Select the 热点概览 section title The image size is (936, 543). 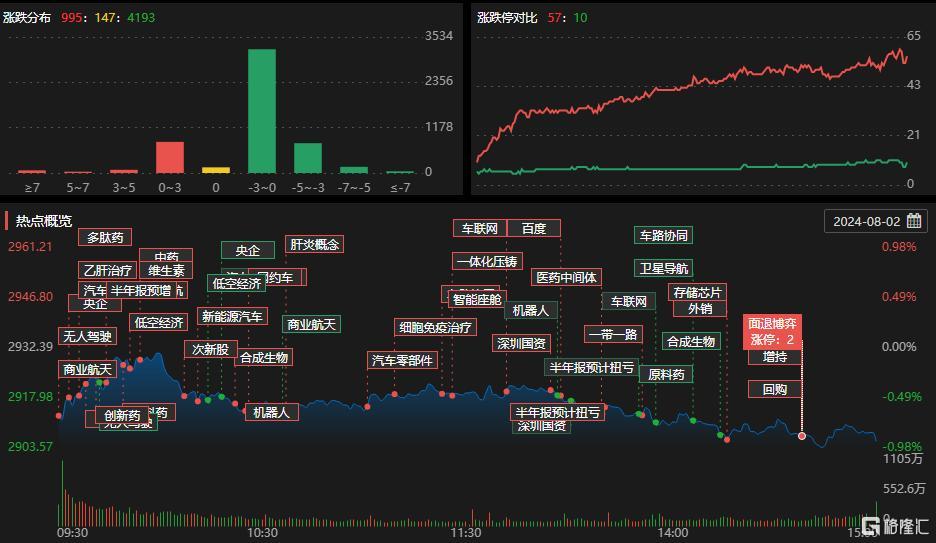[x=44, y=221]
